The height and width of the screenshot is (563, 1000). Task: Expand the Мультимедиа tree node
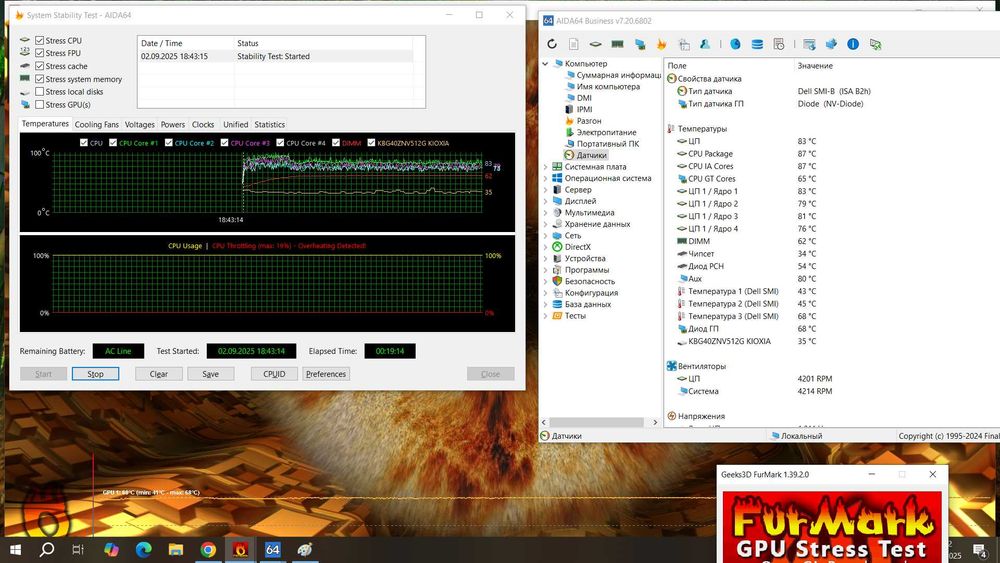545,213
